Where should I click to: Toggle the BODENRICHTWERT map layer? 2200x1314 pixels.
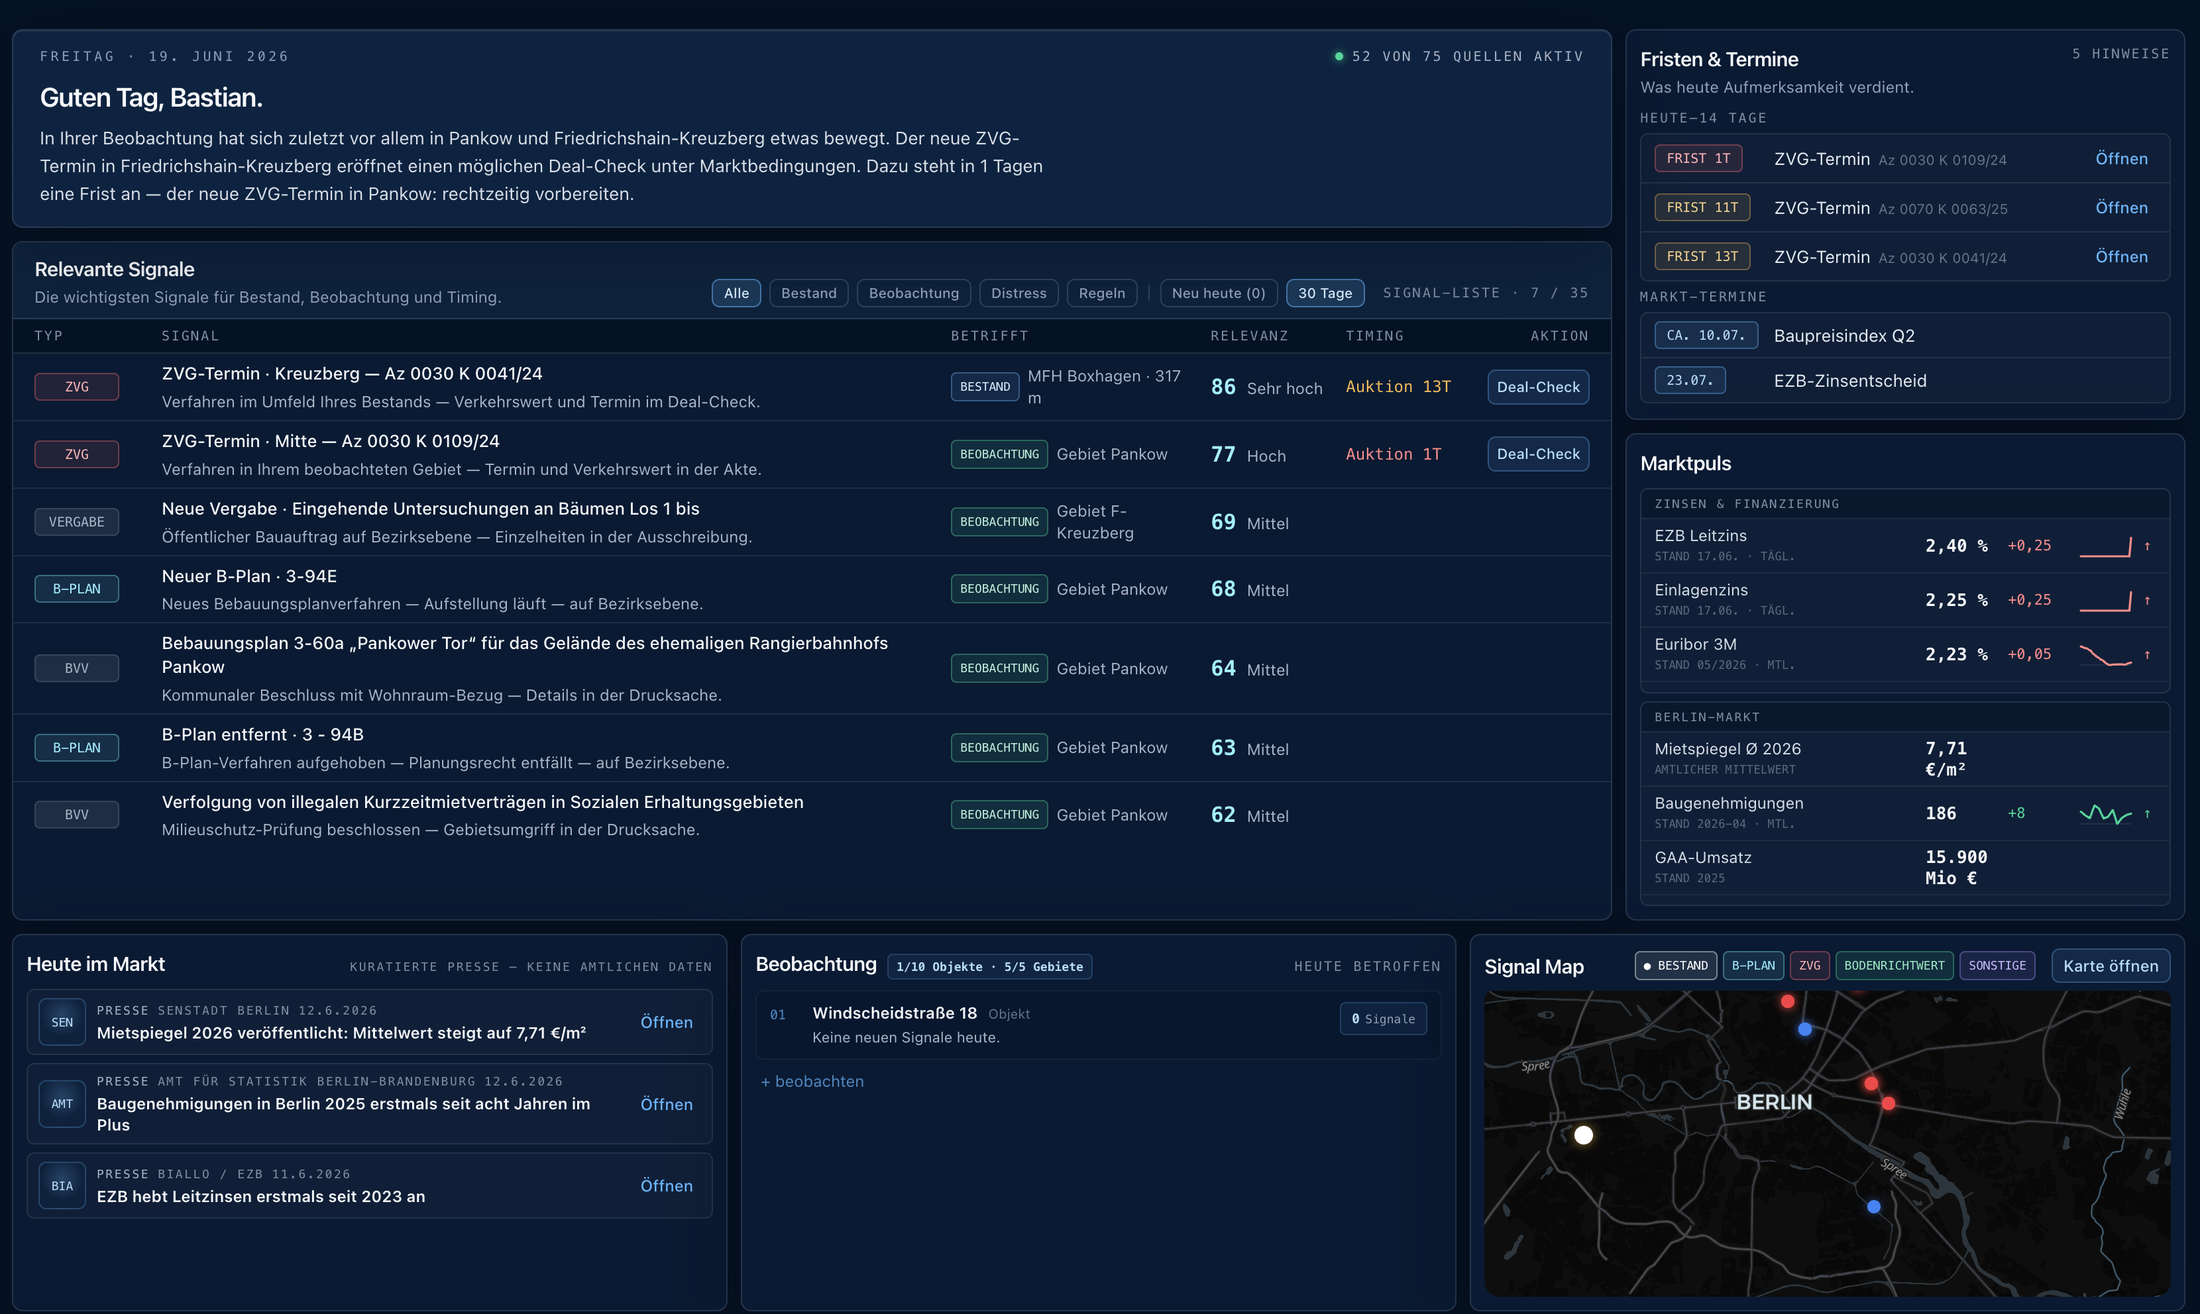coord(1894,965)
